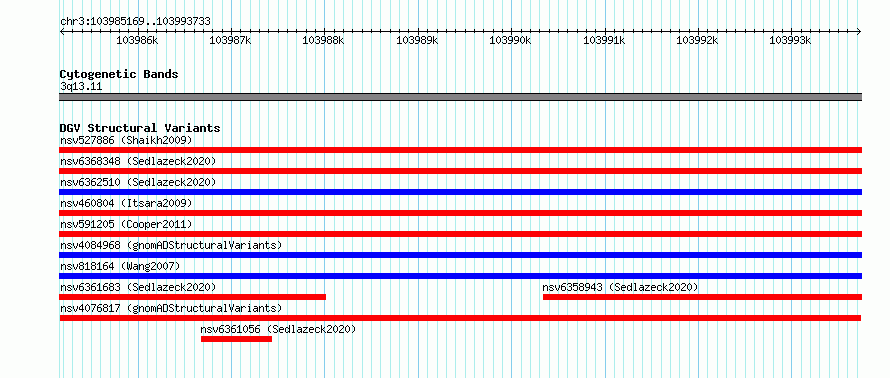Image resolution: width=890 pixels, height=378 pixels.
Task: Click the nsv527886 (Shaikh2009) variant label
Action: click(126, 140)
